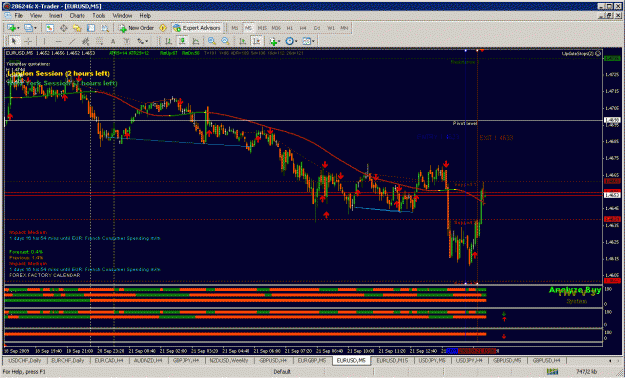Open the Profiles dropdown
This screenshot has width=625, height=378.
(x=31, y=28)
